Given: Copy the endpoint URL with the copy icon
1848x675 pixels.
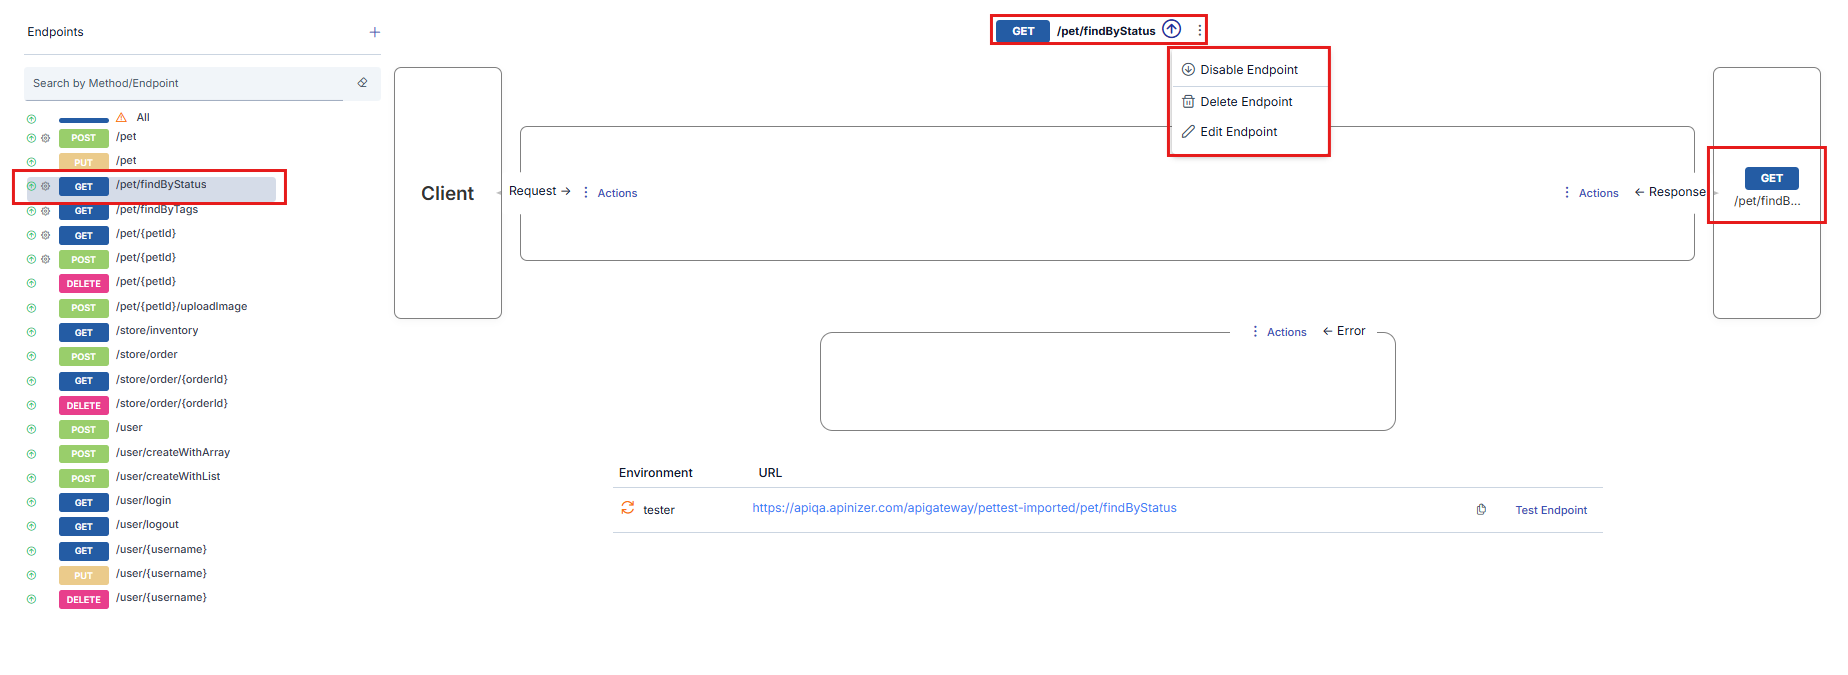Looking at the screenshot, I should tap(1481, 509).
